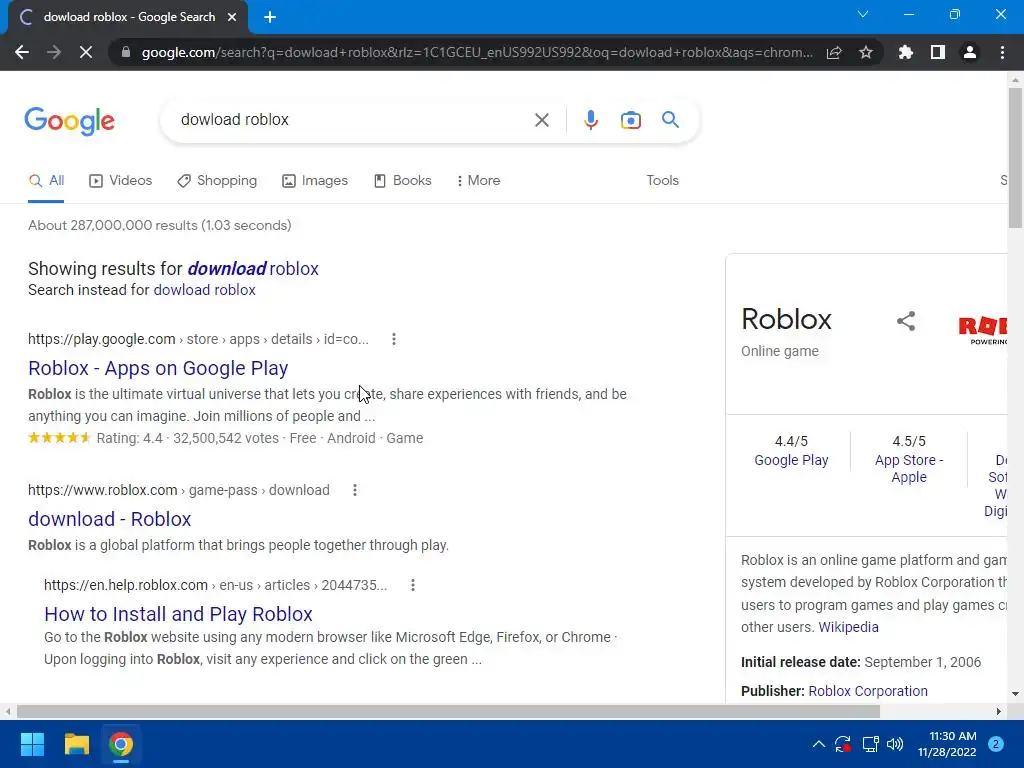Open the App Store - Apple rating link
The image size is (1024, 768).
point(909,469)
